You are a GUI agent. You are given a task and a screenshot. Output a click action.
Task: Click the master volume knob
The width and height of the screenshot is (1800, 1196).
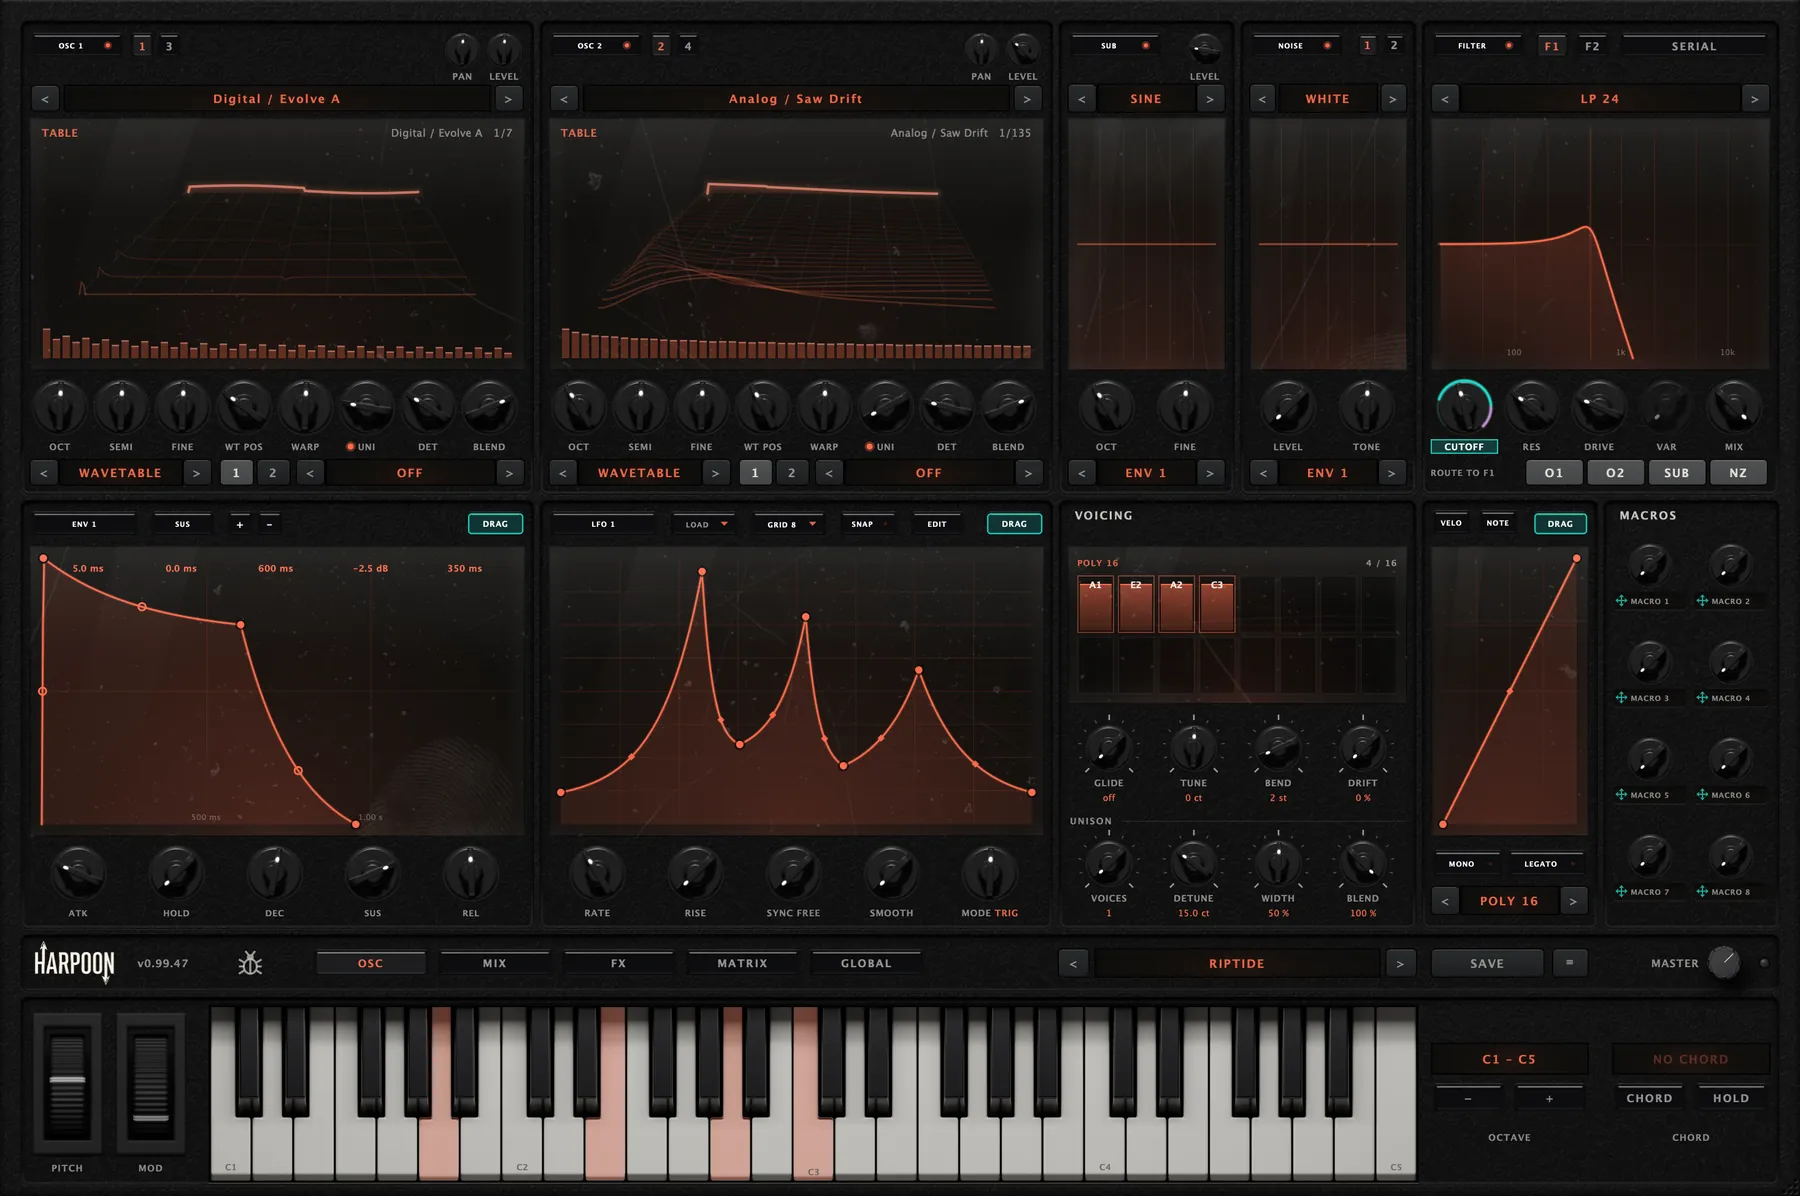click(x=1724, y=963)
